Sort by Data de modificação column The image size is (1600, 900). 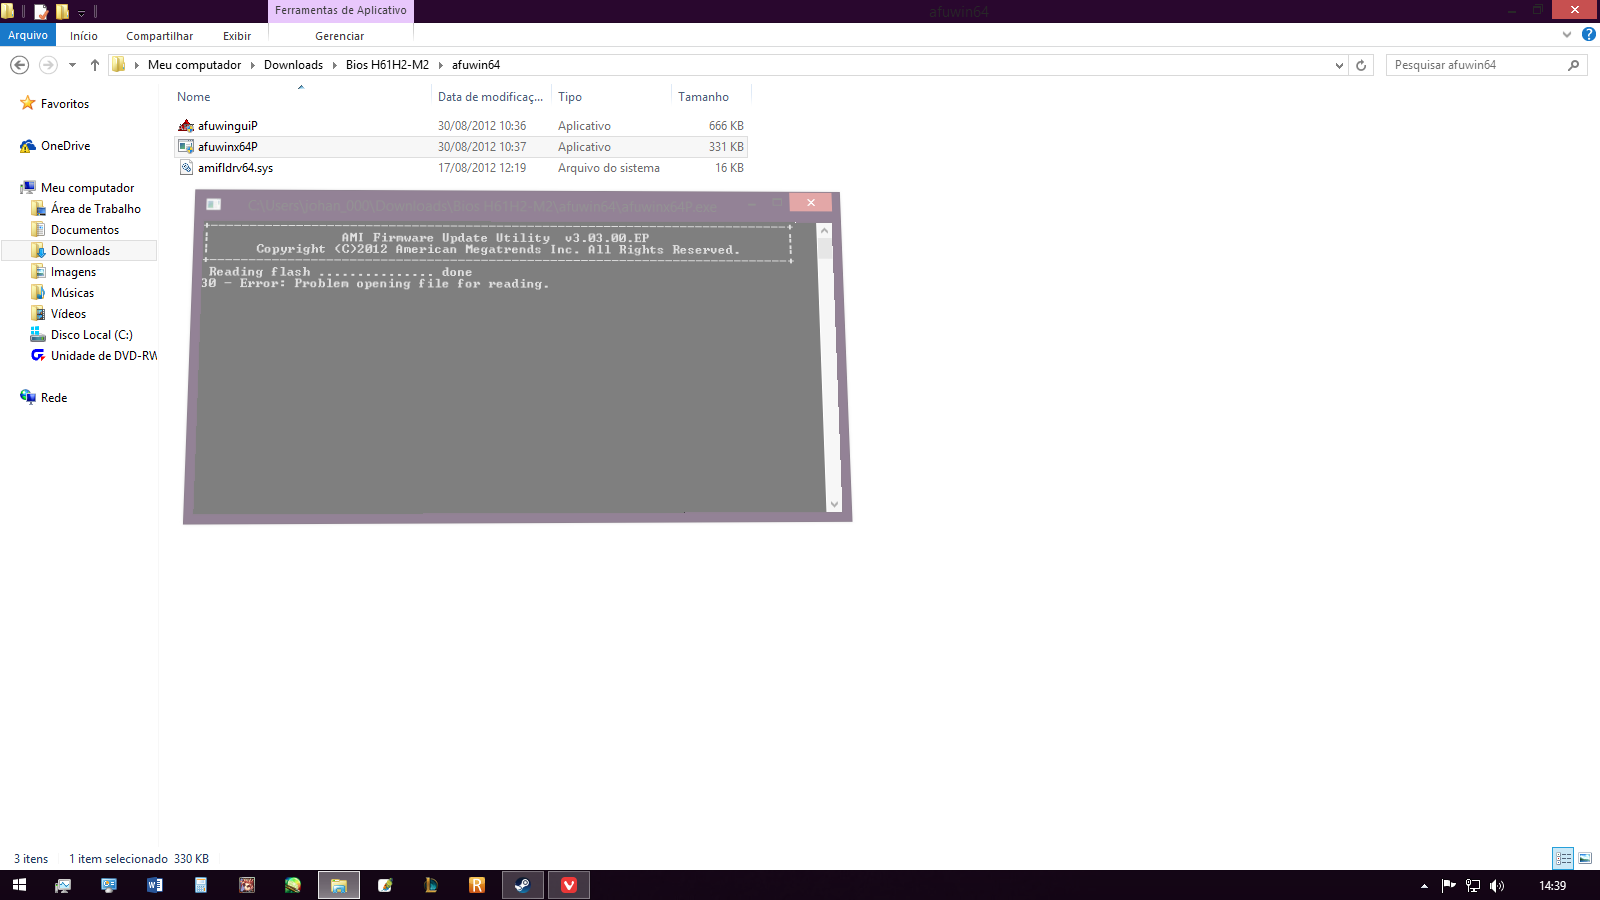pyautogui.click(x=490, y=97)
